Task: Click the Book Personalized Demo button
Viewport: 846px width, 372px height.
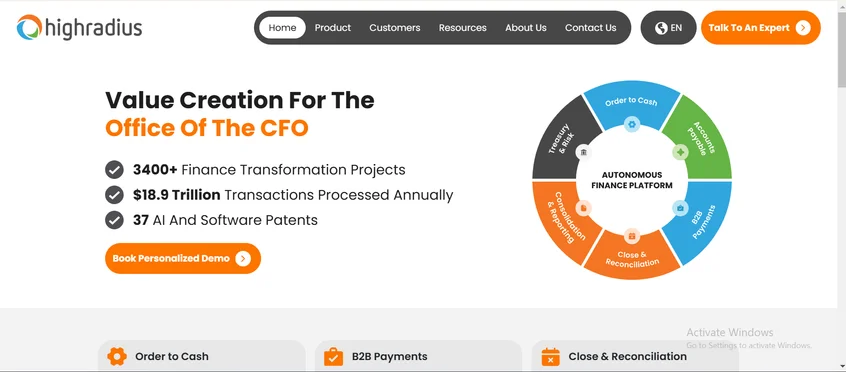Action: [183, 259]
